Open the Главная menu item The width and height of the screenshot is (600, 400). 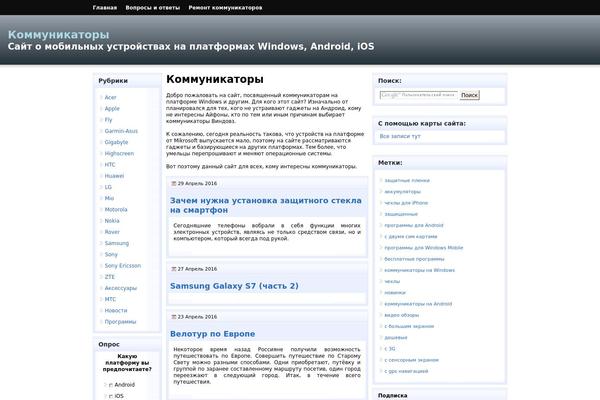[x=104, y=8]
